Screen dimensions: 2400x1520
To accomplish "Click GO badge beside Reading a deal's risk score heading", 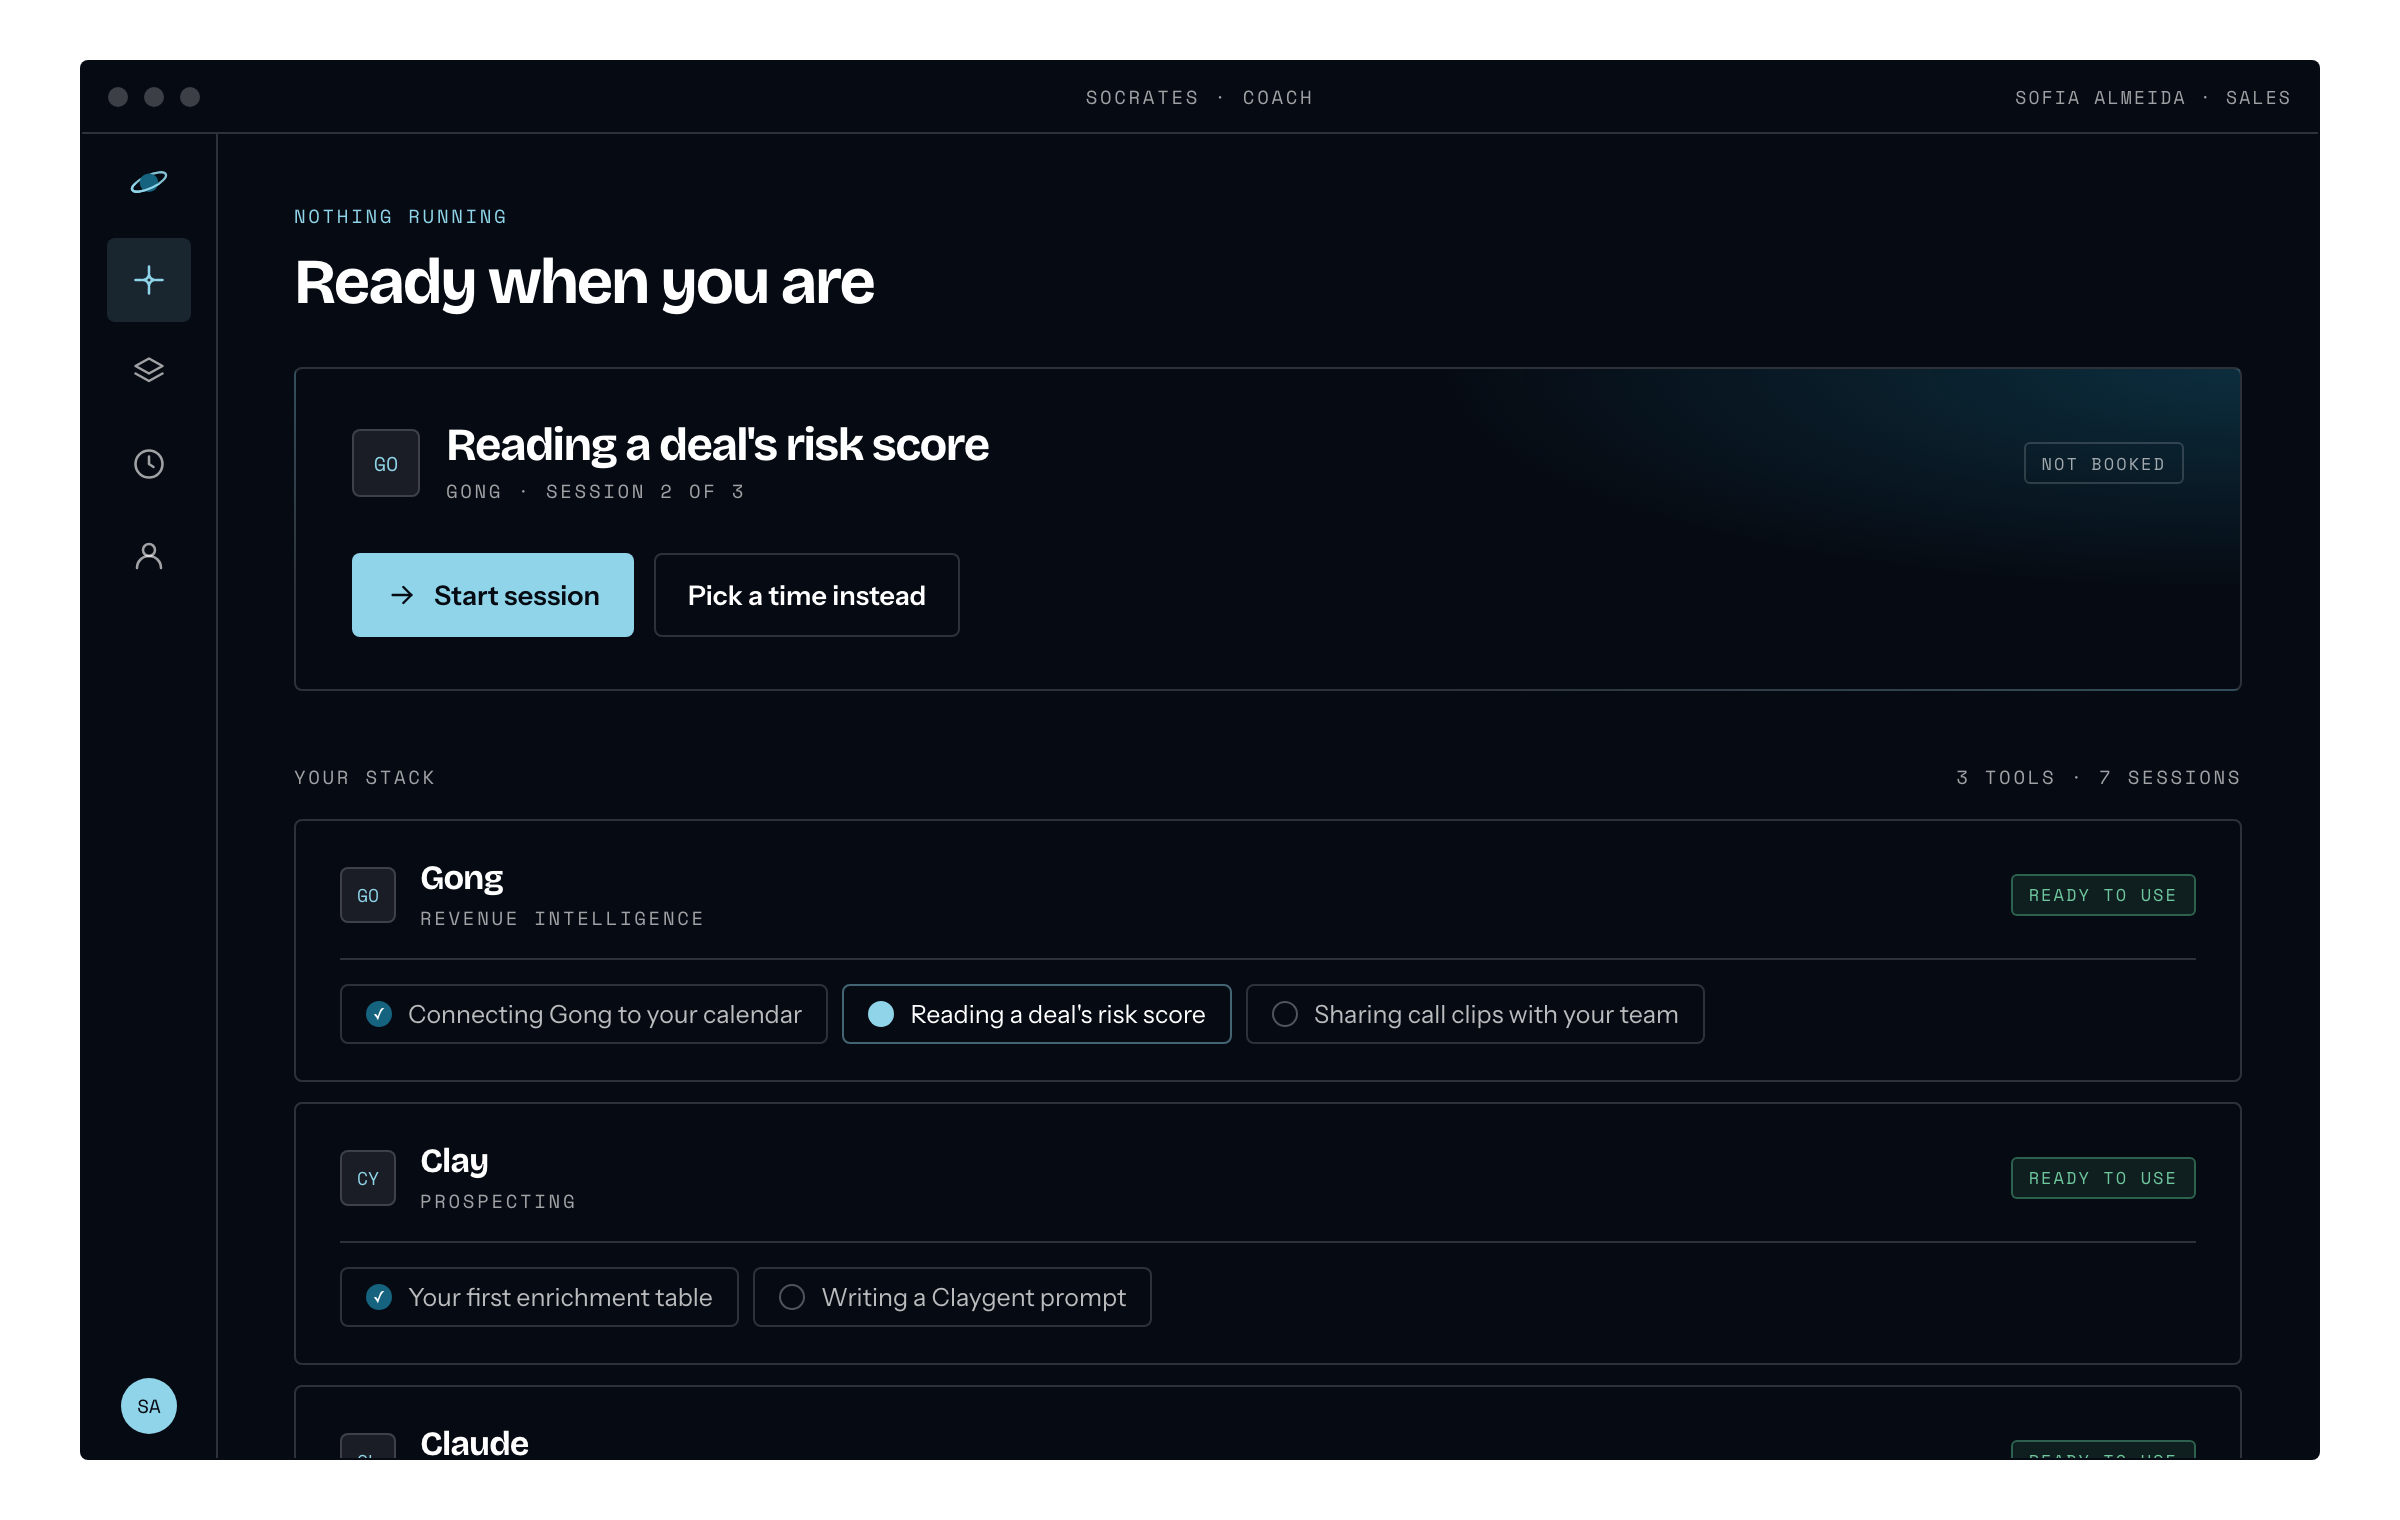I will click(x=386, y=463).
